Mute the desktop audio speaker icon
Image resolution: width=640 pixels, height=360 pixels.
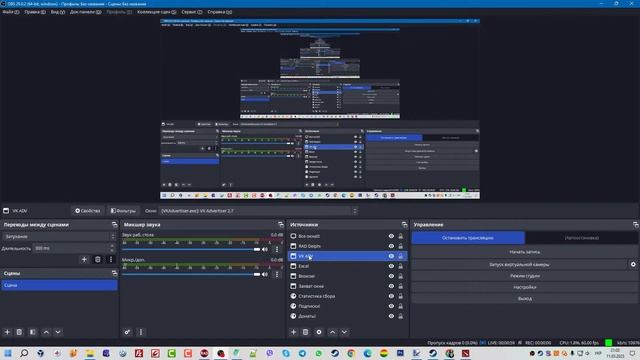[265, 249]
